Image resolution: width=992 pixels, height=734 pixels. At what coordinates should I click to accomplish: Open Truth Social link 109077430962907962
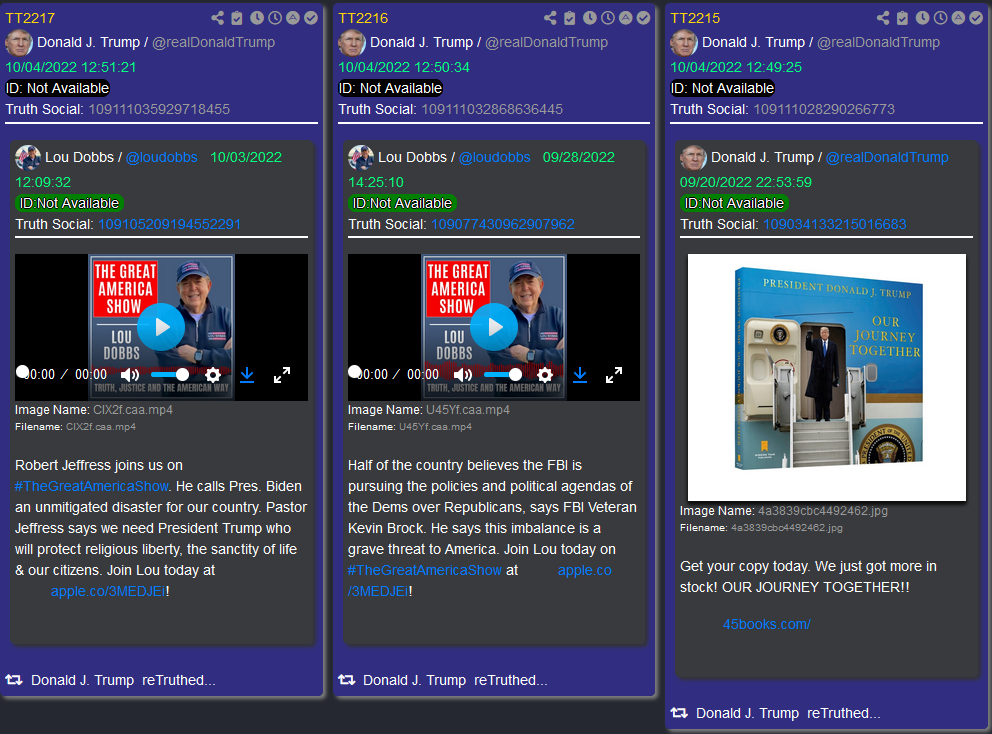pyautogui.click(x=503, y=224)
